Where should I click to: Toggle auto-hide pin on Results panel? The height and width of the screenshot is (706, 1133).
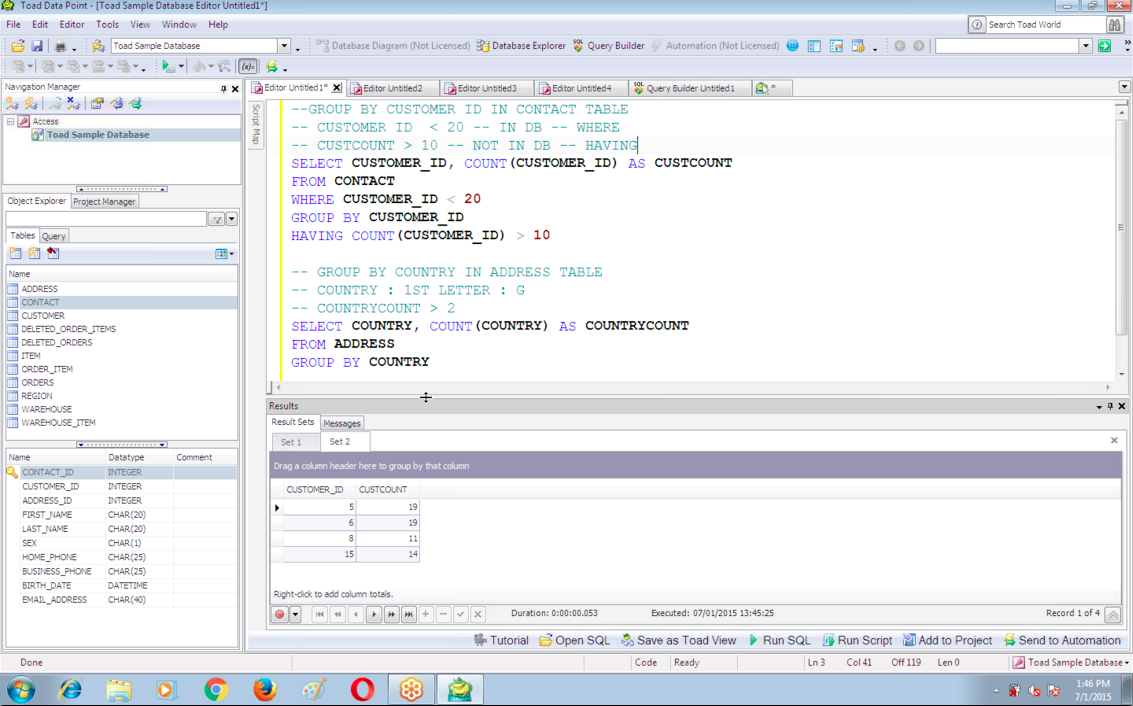(x=1110, y=406)
